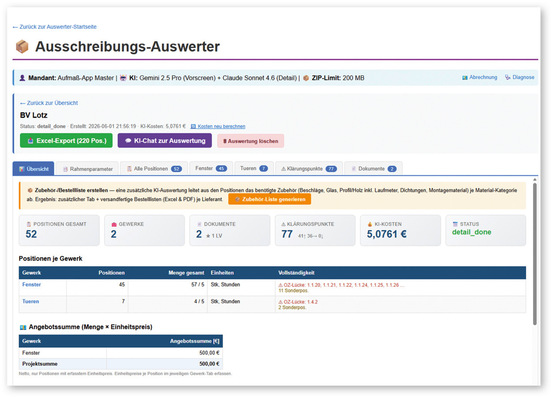Screen dimensions: 553x398
Task: Click the Fenster tab badge 45
Action: 221,169
